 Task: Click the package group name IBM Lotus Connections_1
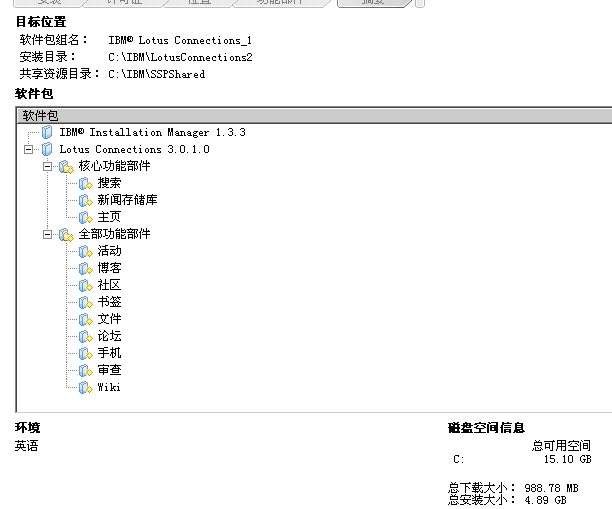(180, 40)
